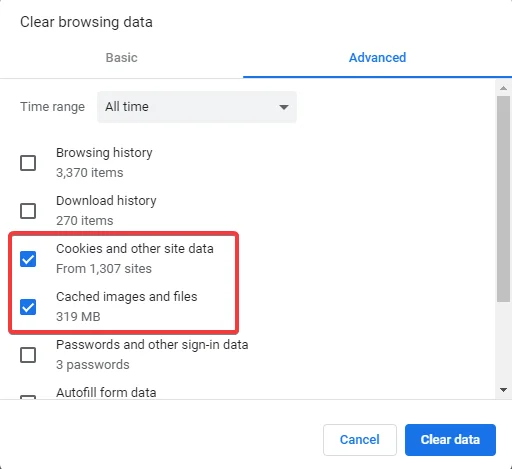Open the Time range dropdown
512x469 pixels.
[197, 107]
